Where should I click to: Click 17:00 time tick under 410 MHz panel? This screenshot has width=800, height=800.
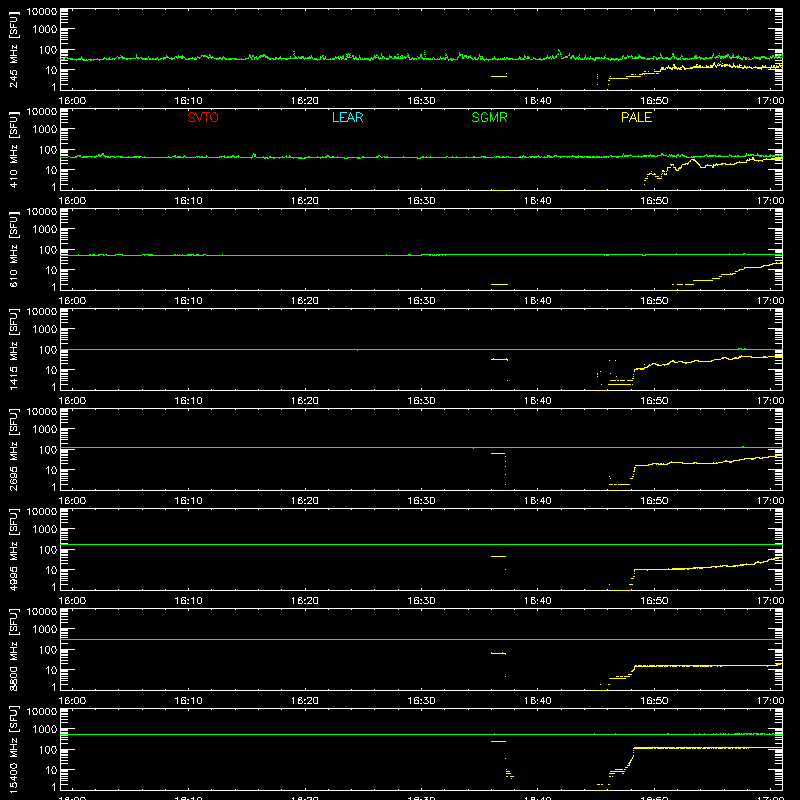[770, 201]
